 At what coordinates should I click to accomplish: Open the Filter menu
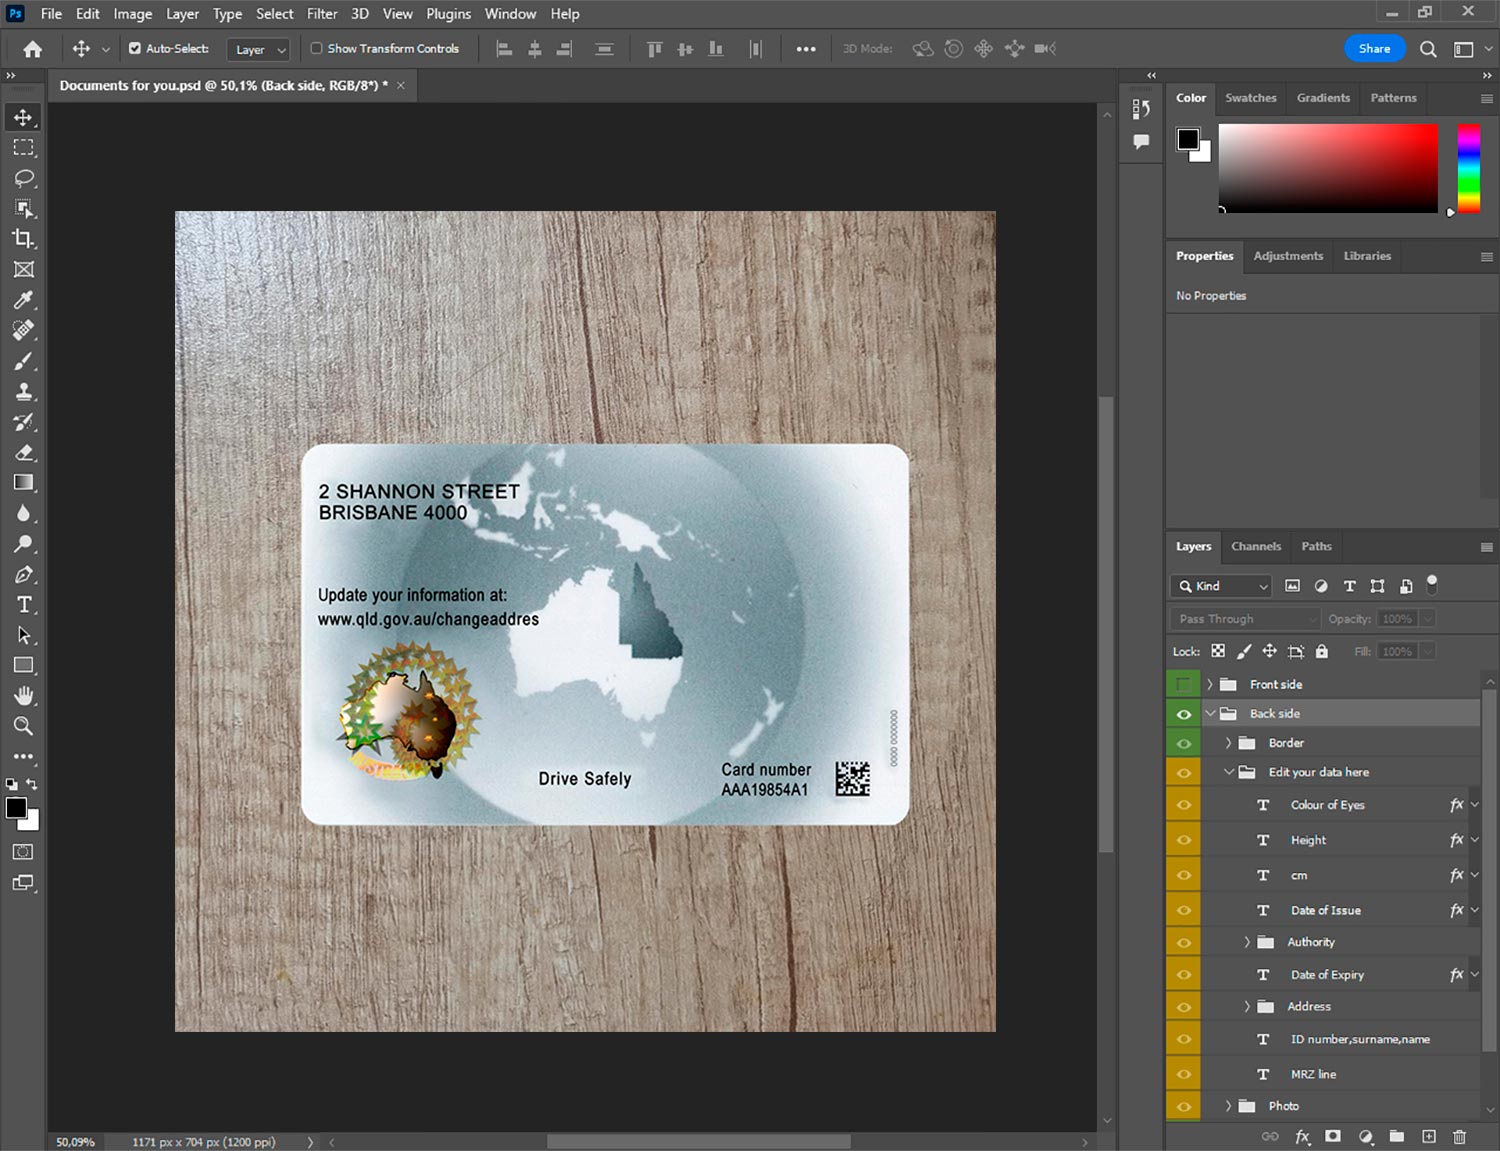pos(321,14)
